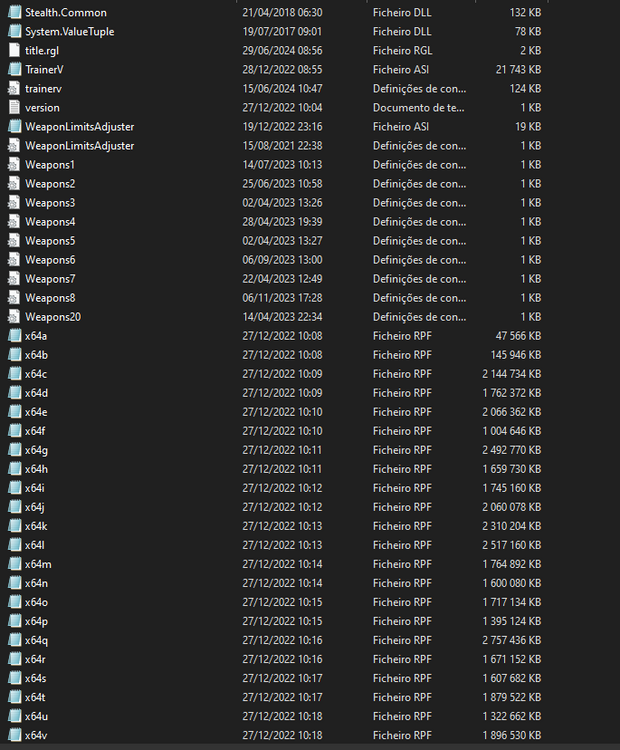Click the Weapons7 config gear icon
Image resolution: width=620 pixels, height=750 pixels.
click(x=14, y=279)
